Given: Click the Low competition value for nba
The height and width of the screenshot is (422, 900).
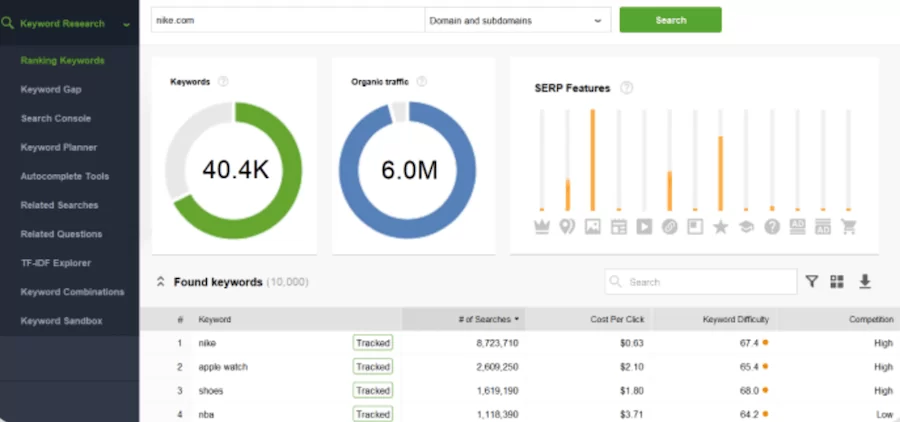Looking at the screenshot, I should [885, 414].
